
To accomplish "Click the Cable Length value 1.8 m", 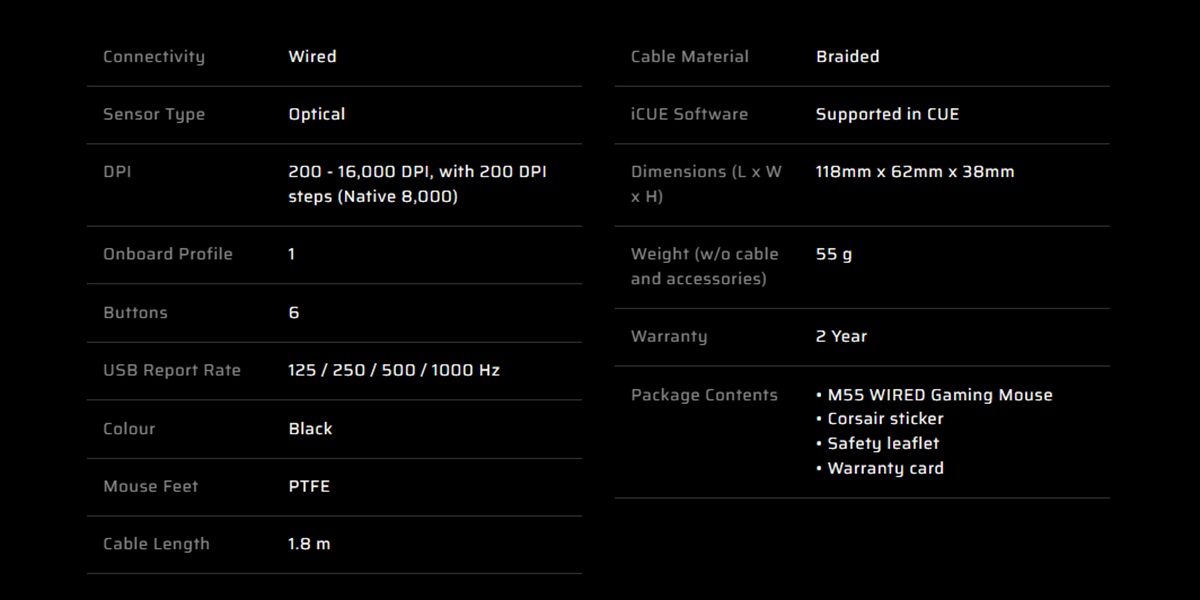I will pyautogui.click(x=309, y=545).
